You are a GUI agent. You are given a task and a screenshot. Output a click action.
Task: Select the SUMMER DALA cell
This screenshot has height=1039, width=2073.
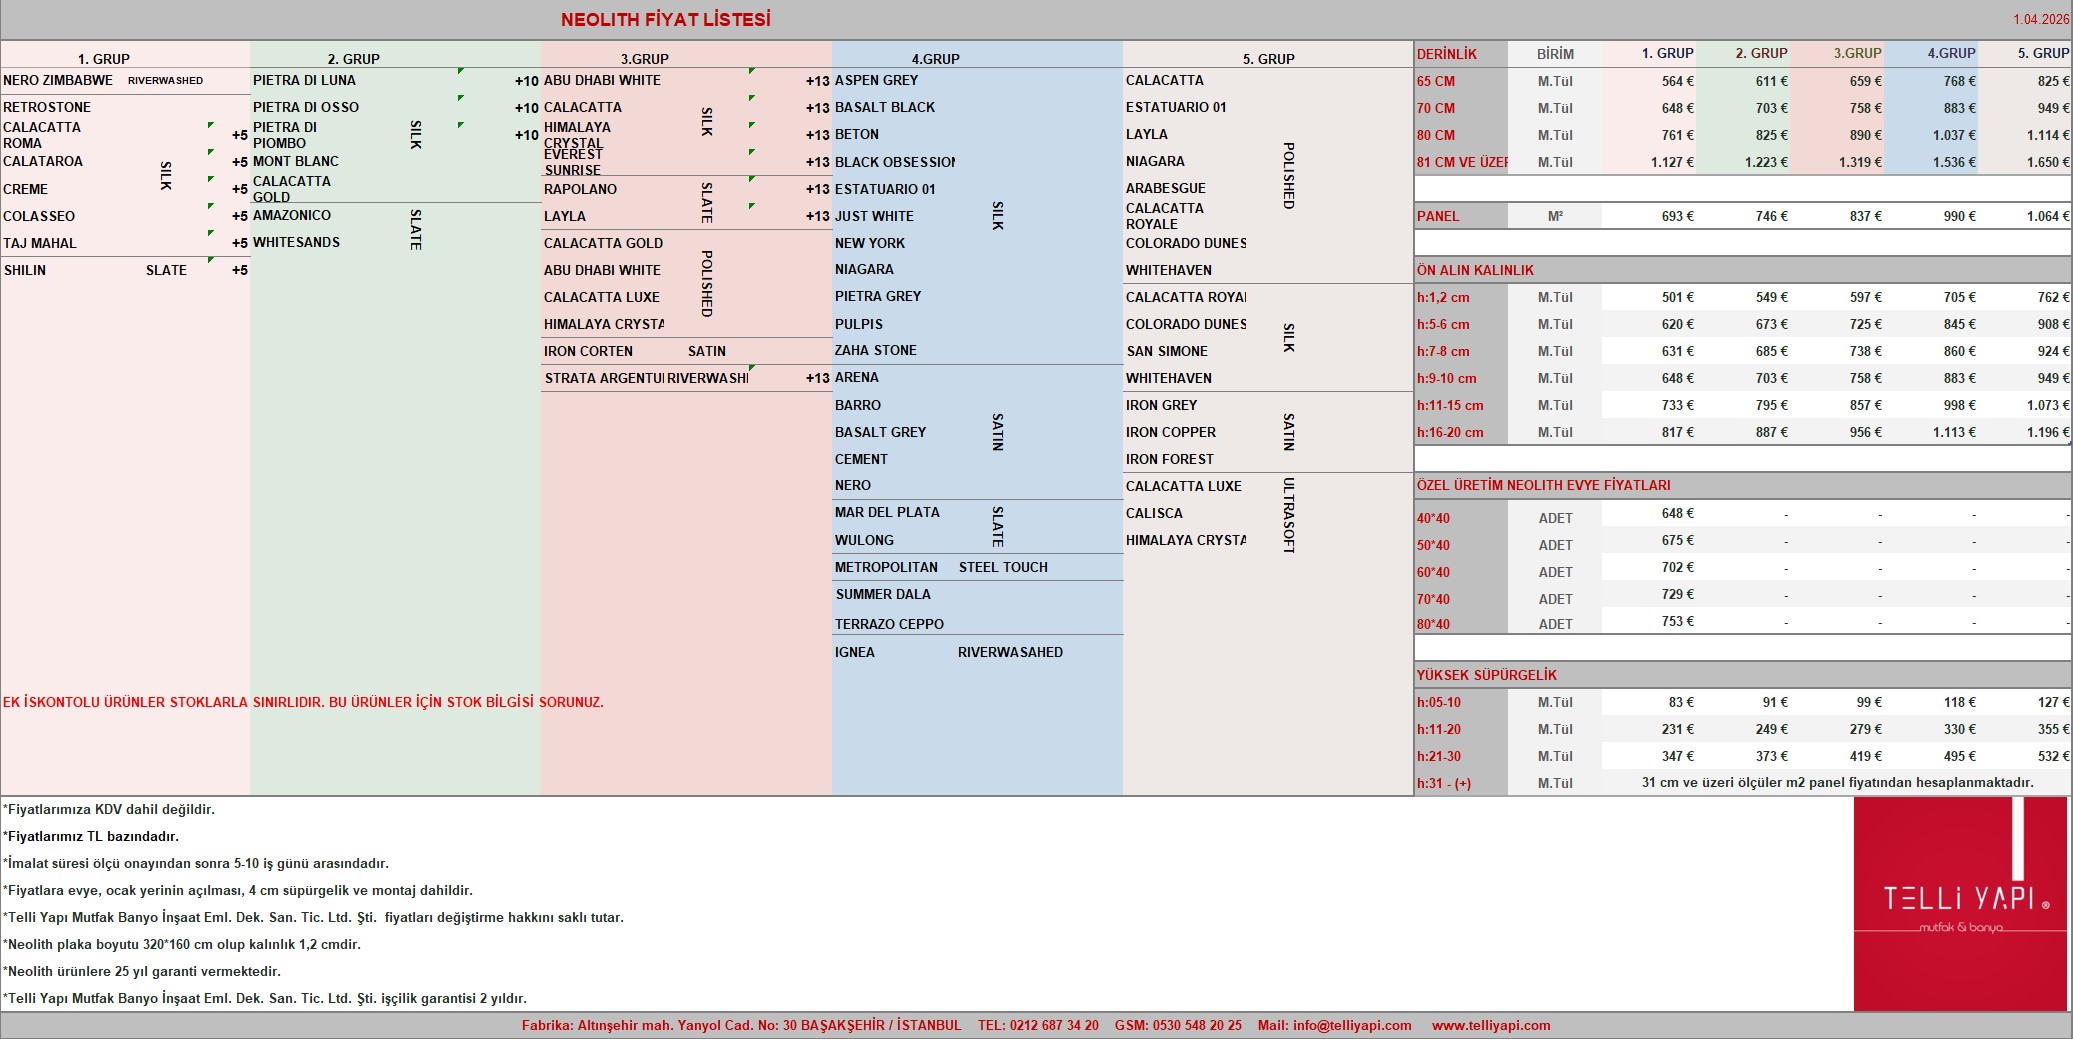pyautogui.click(x=884, y=594)
